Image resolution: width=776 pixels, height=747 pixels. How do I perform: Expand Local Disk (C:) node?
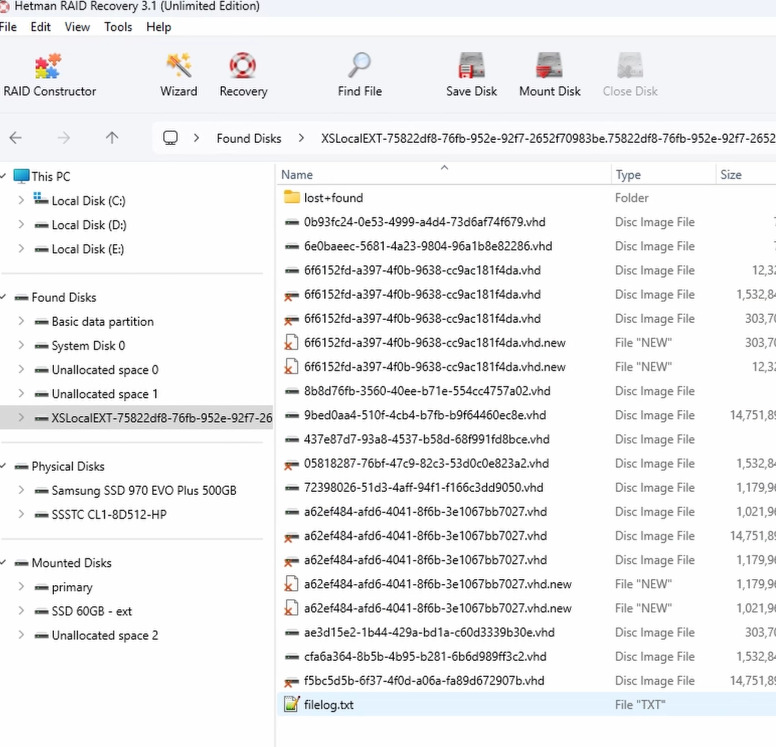coord(21,200)
